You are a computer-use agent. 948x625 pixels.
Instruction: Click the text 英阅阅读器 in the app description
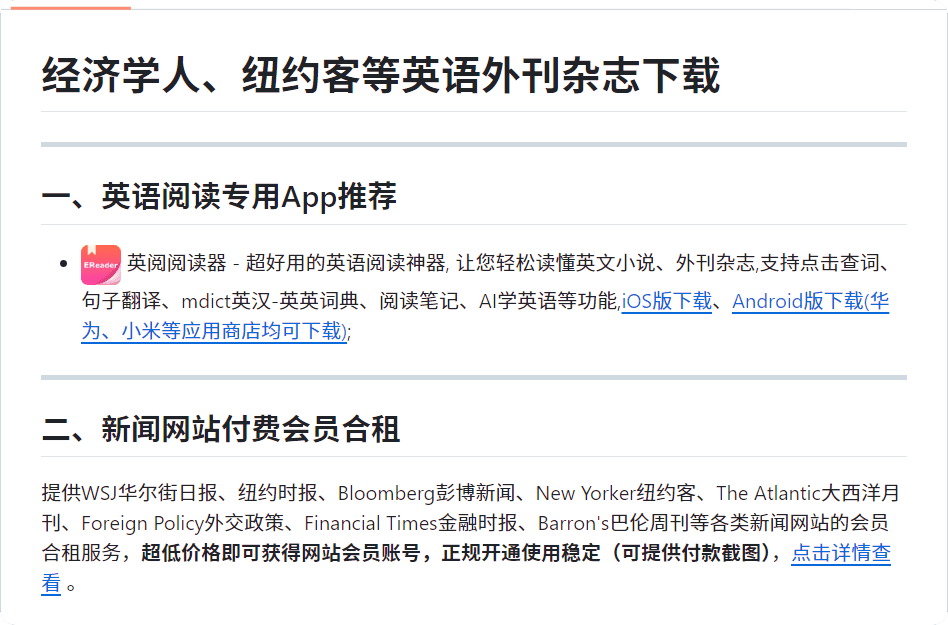tap(177, 263)
